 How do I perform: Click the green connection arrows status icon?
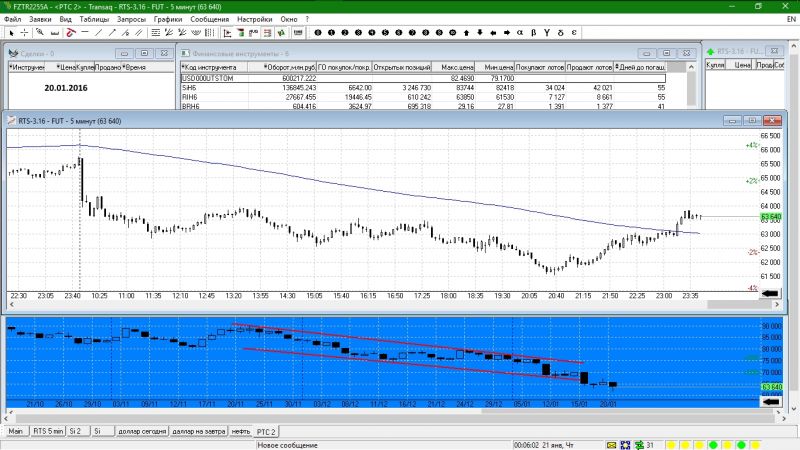[x=639, y=445]
